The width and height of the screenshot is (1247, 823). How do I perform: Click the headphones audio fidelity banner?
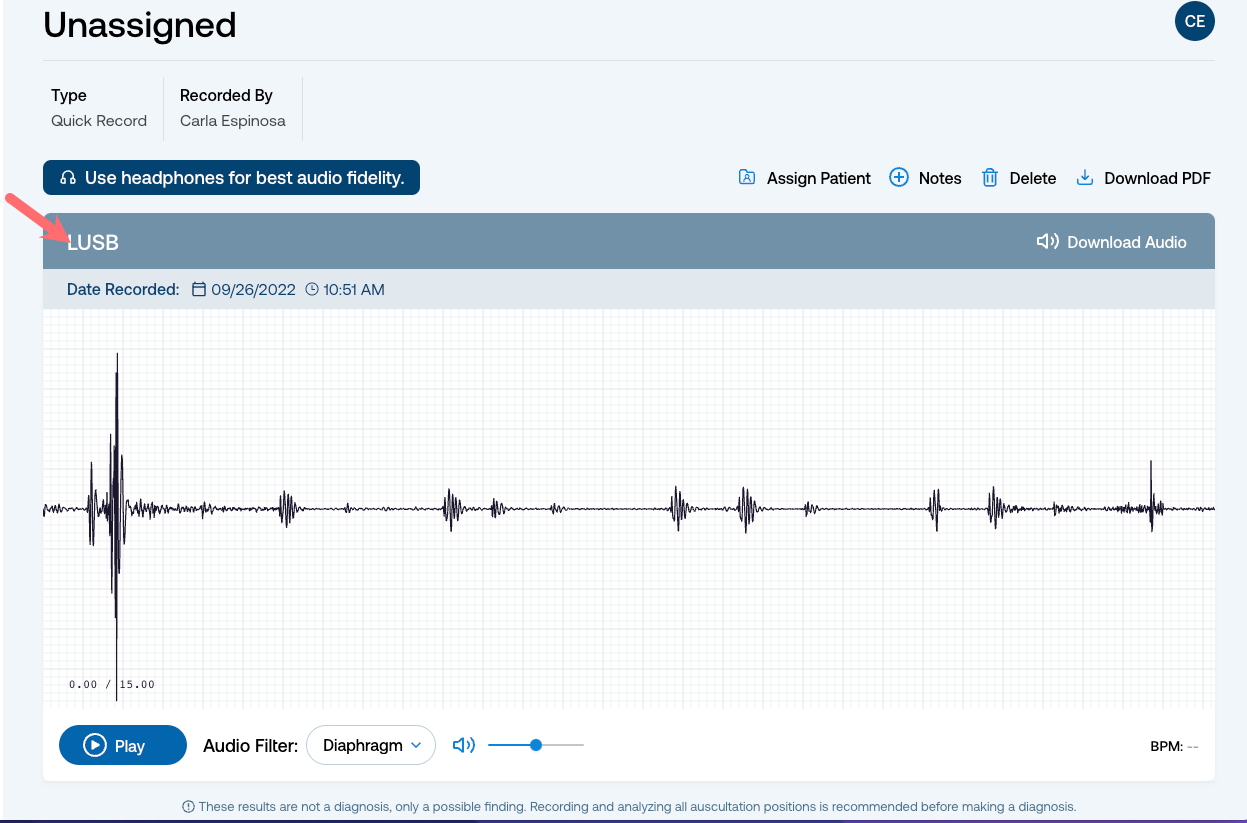pyautogui.click(x=231, y=178)
